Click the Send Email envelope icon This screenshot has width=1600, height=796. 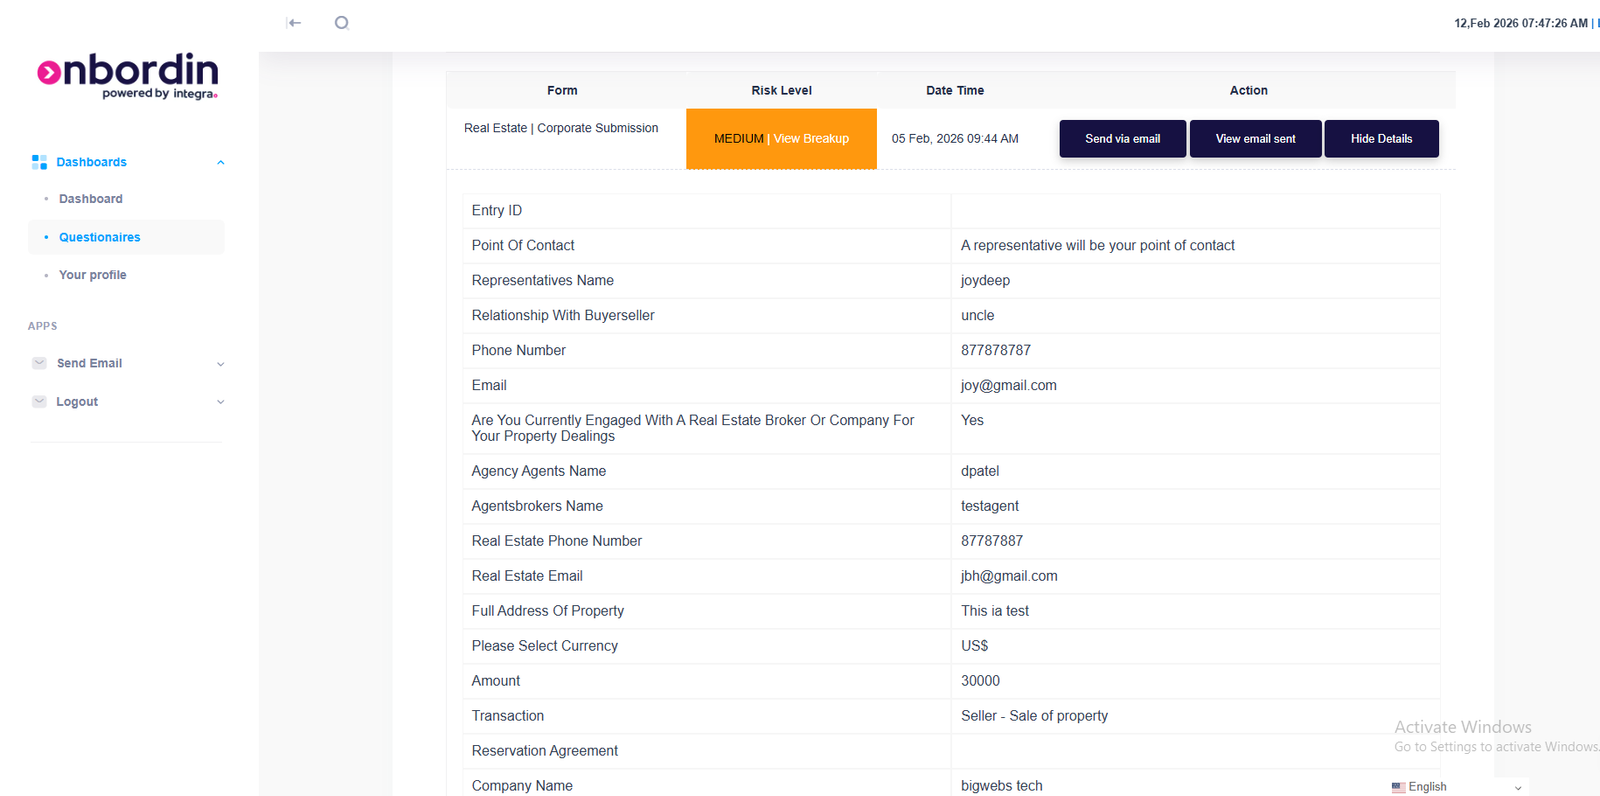(x=39, y=363)
